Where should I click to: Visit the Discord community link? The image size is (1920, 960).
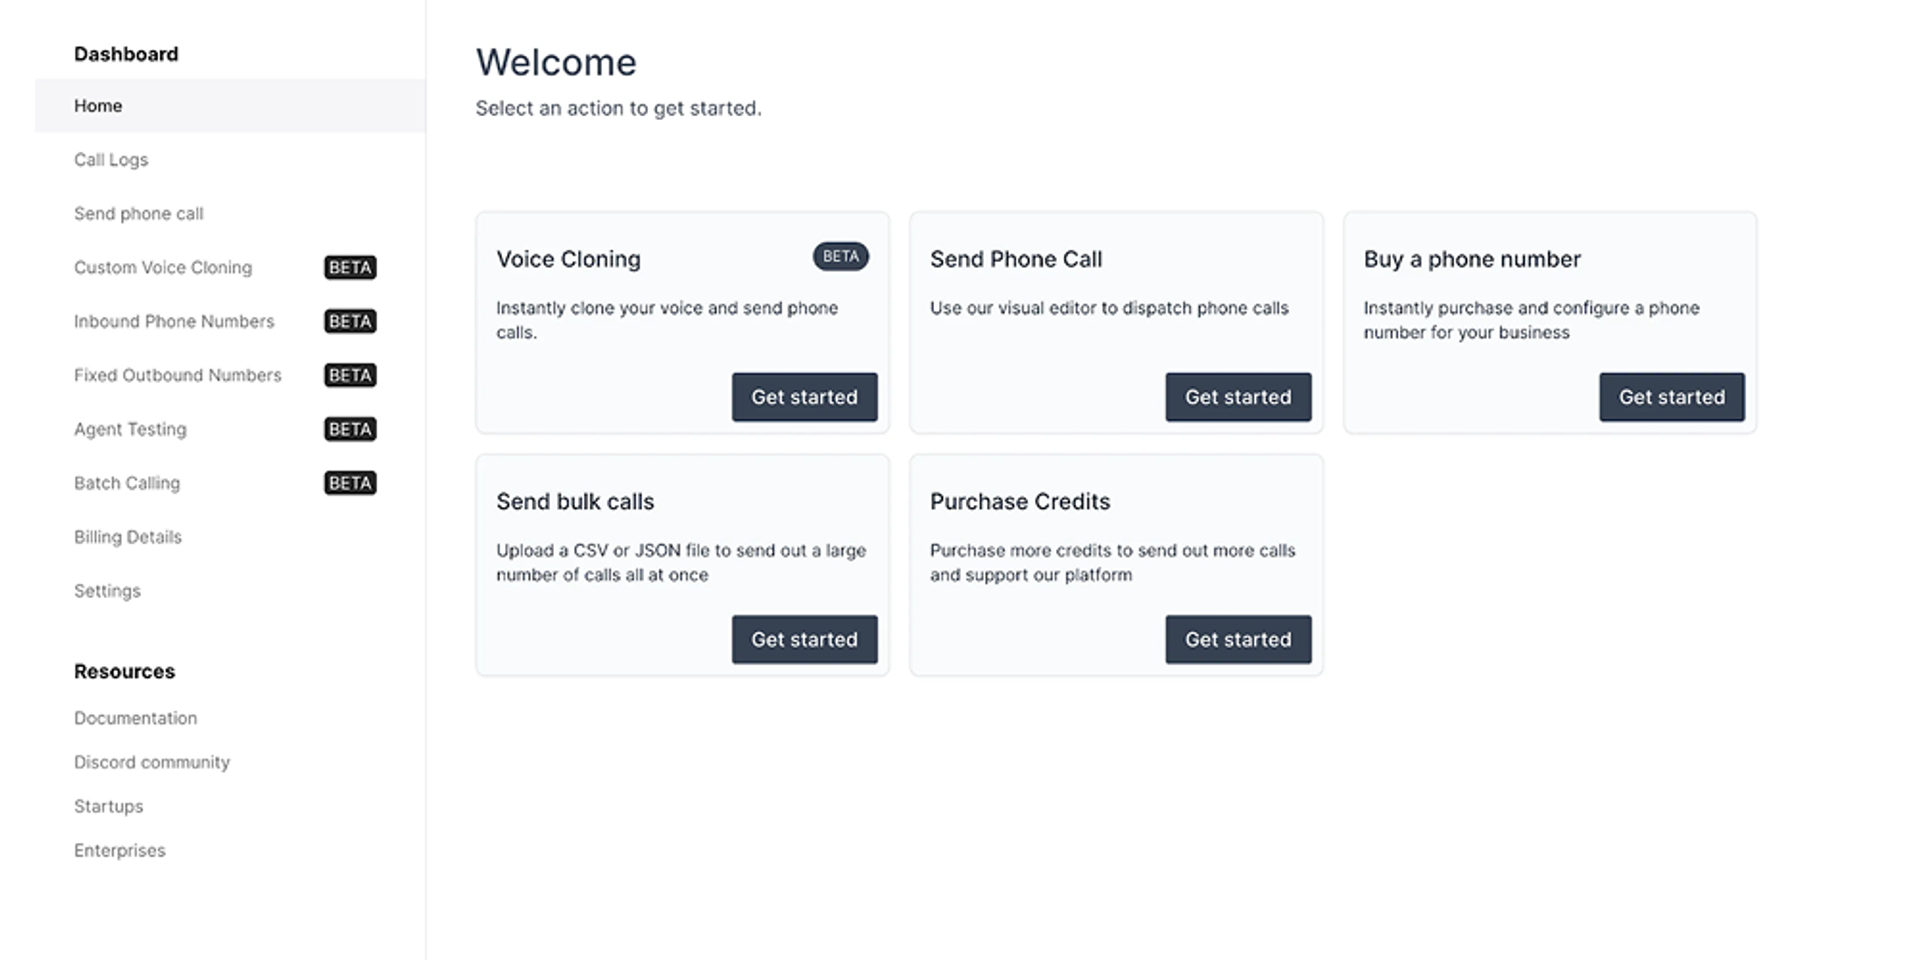point(152,763)
